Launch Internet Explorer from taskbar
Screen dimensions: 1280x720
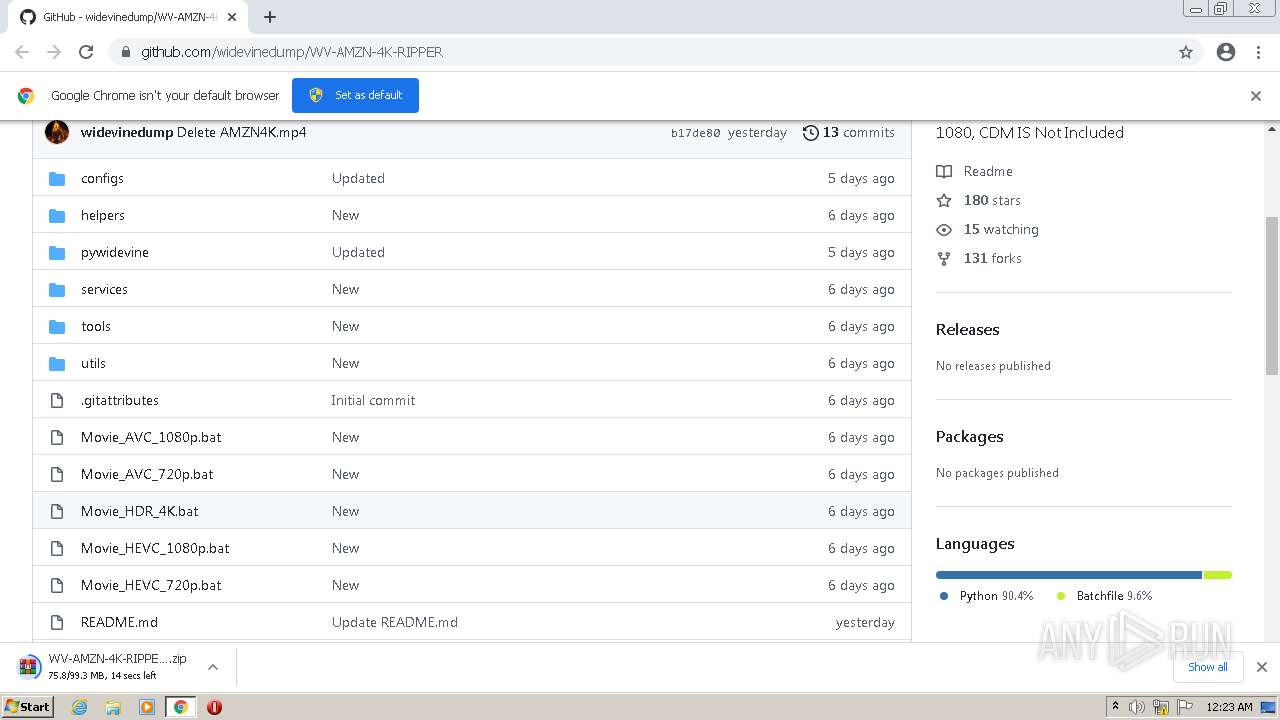pos(80,707)
